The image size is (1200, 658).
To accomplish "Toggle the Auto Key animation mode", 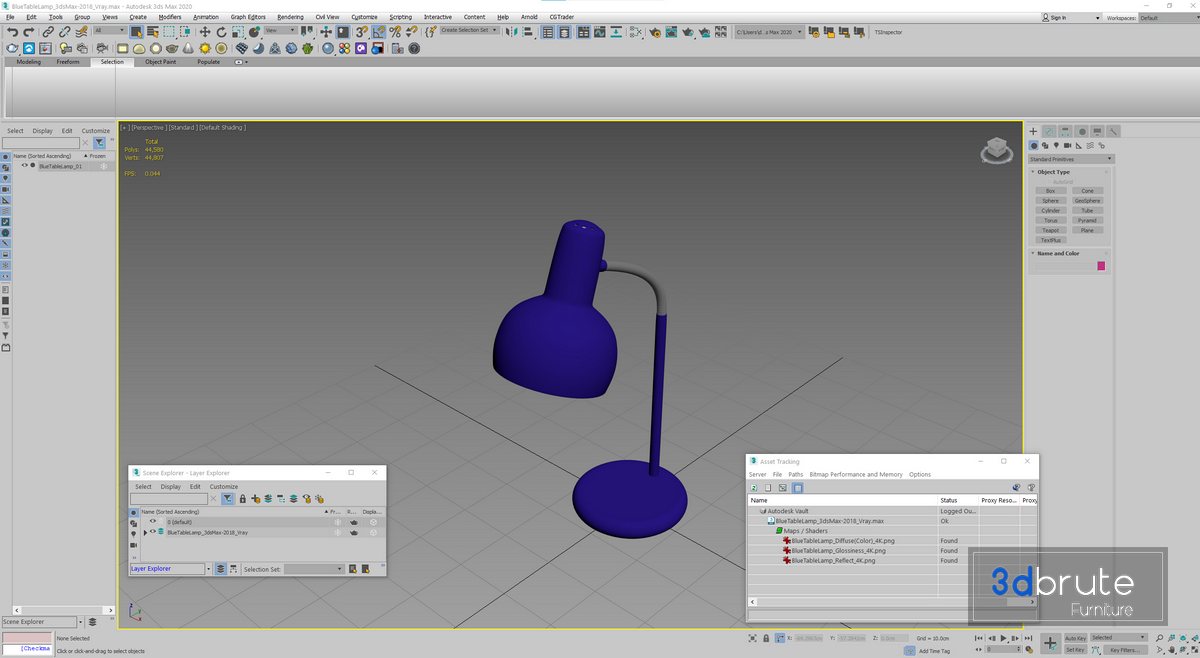I will [x=1075, y=637].
